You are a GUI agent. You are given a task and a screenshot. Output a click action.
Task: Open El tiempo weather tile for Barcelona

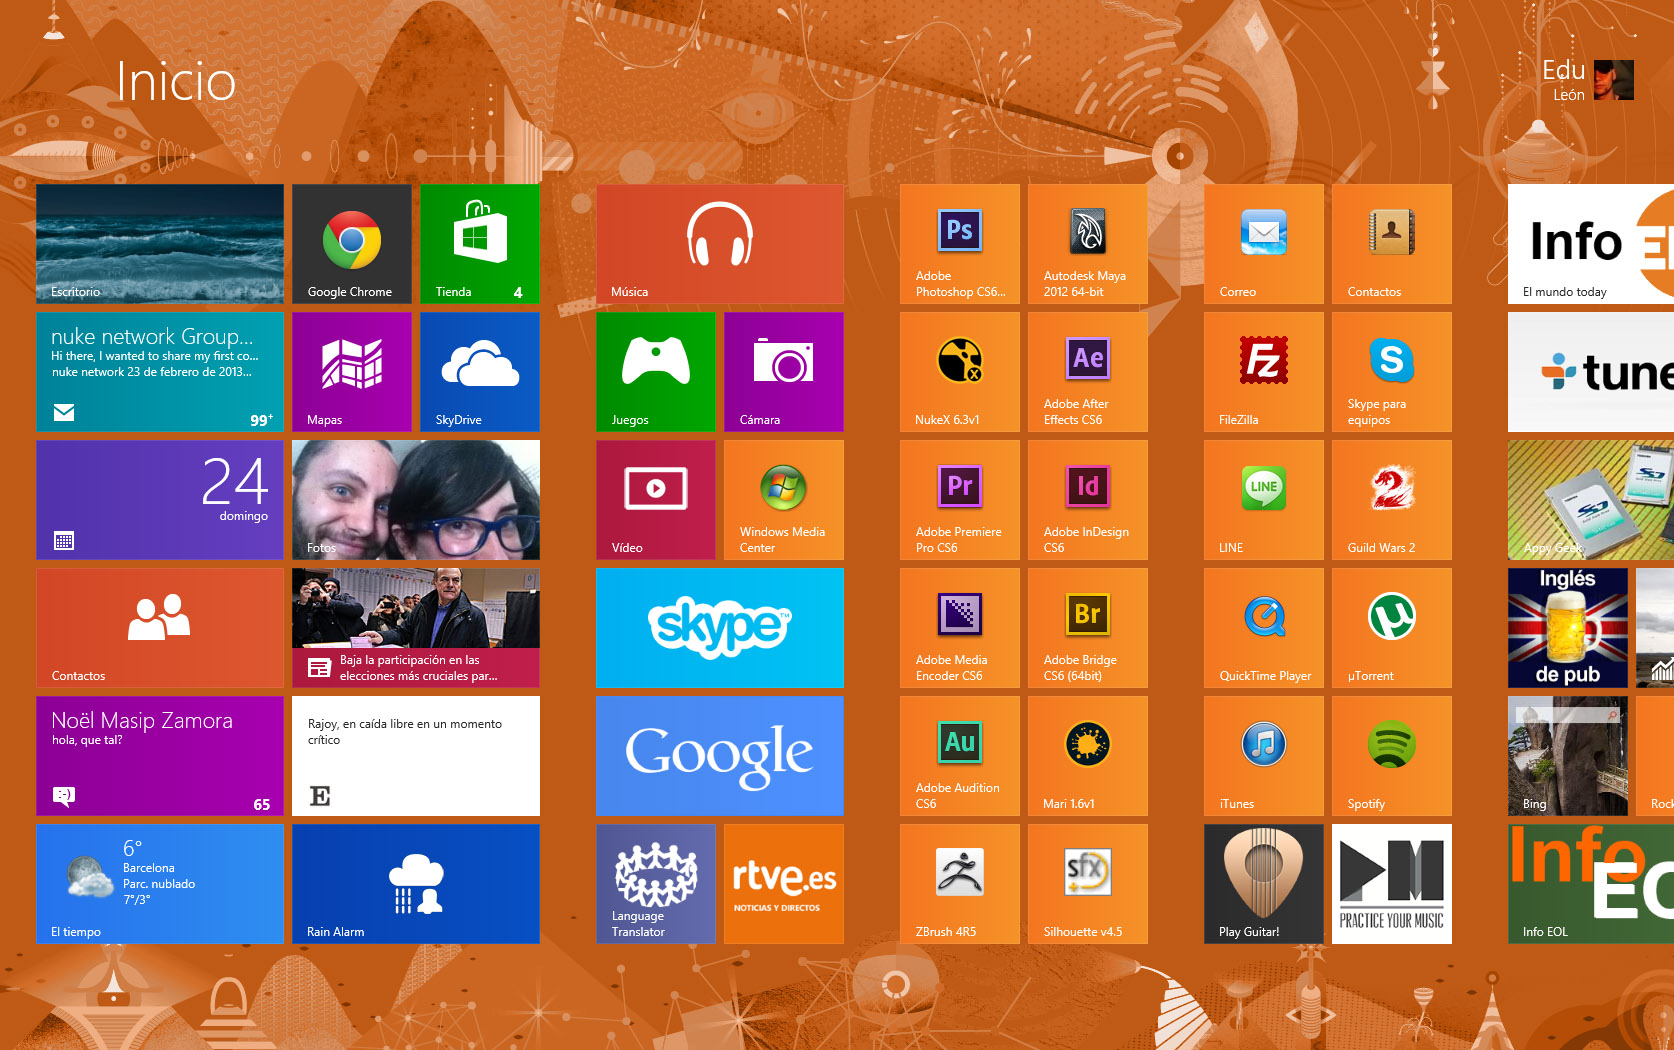click(x=159, y=884)
